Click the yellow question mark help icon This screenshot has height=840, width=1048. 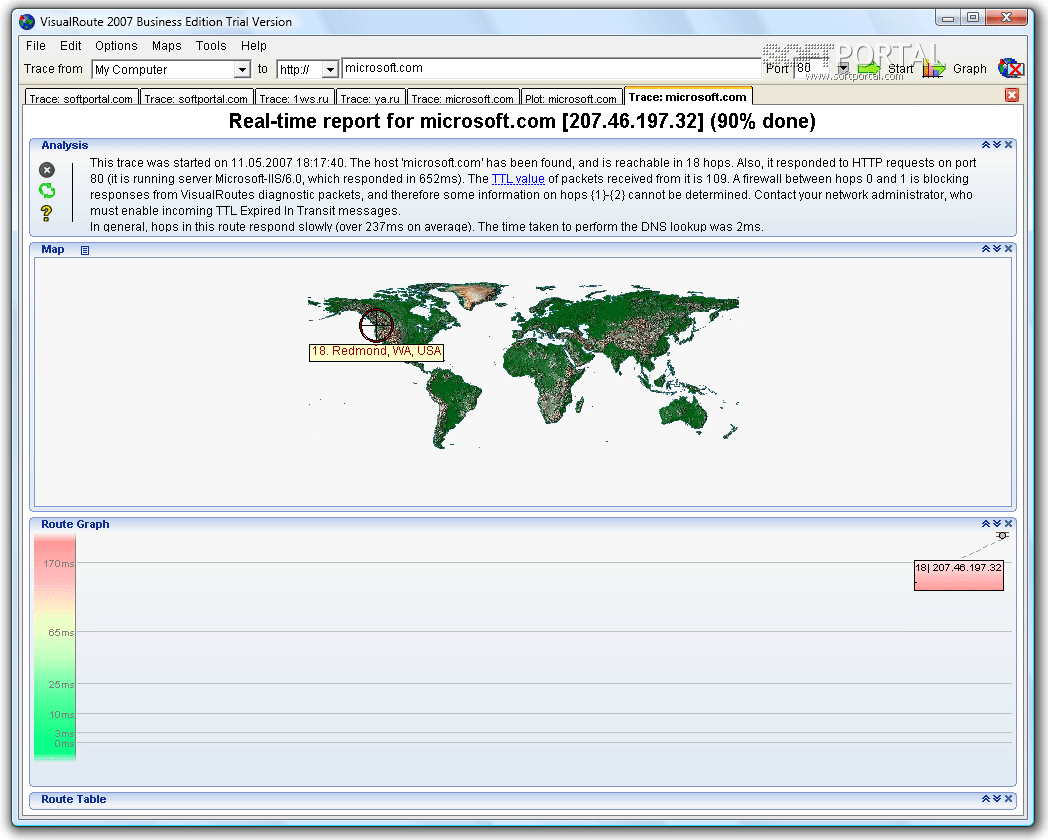tap(46, 213)
